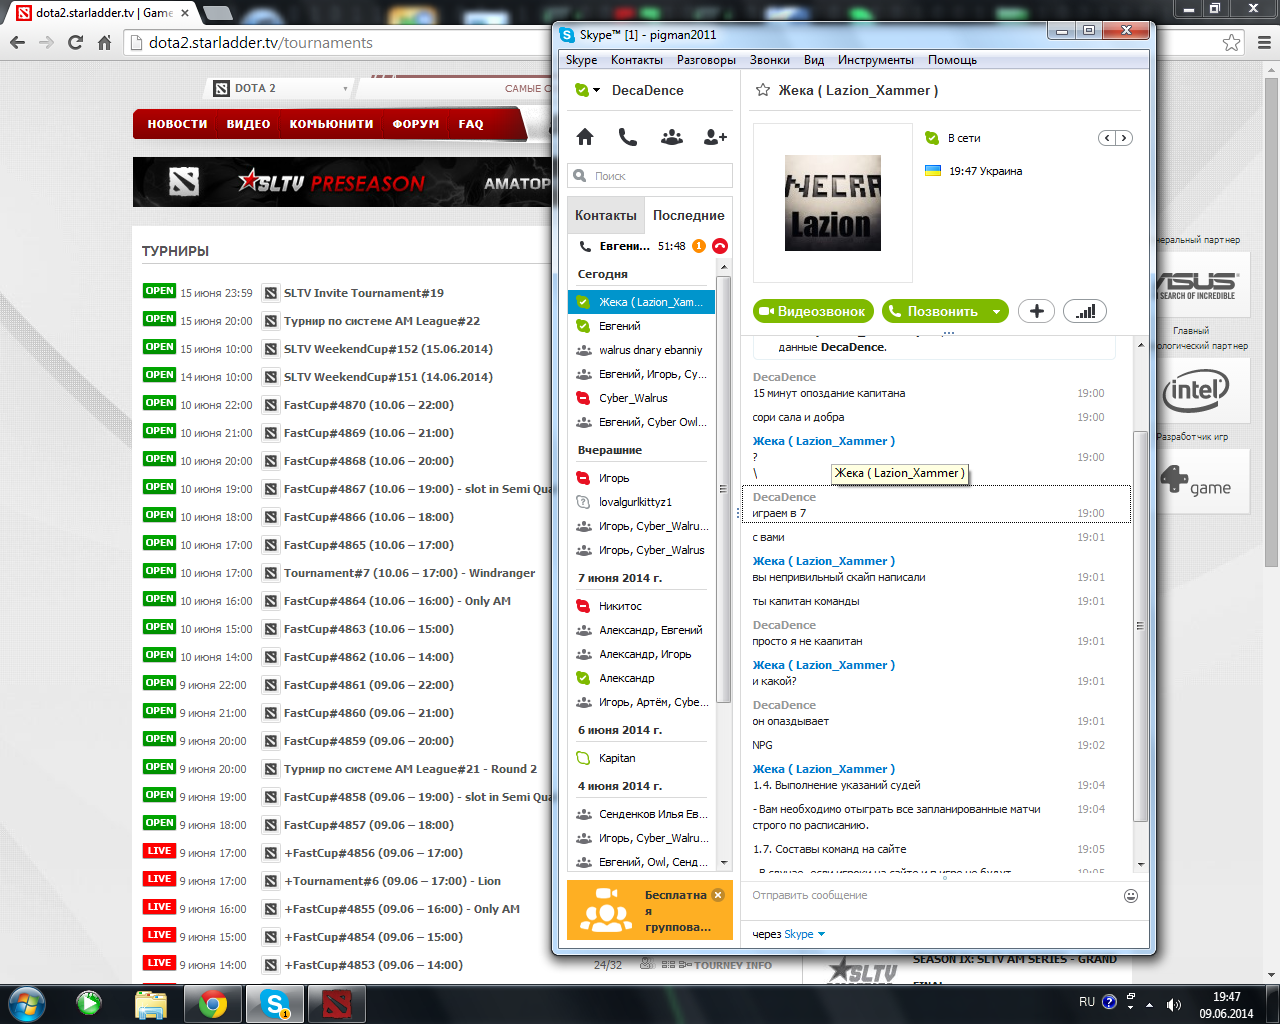
Task: Open the Dota 2 taskbar icon
Action: tap(336, 1003)
